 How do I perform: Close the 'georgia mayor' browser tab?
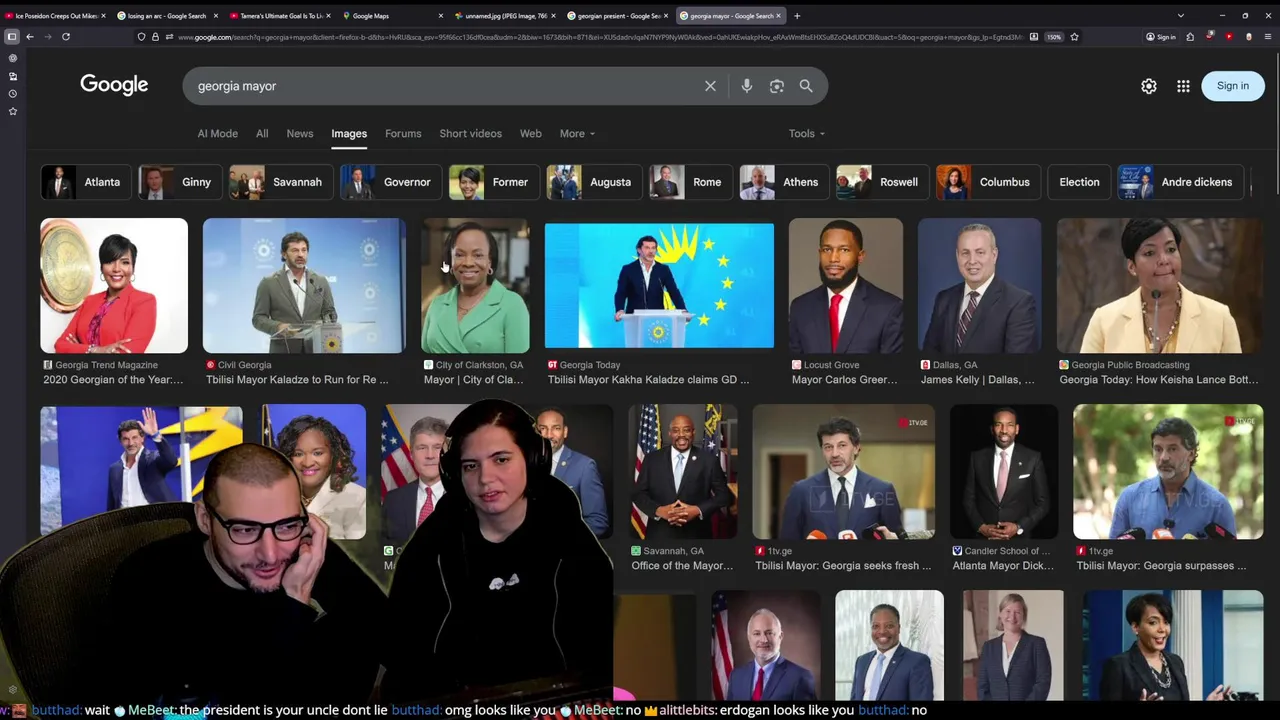(x=778, y=16)
